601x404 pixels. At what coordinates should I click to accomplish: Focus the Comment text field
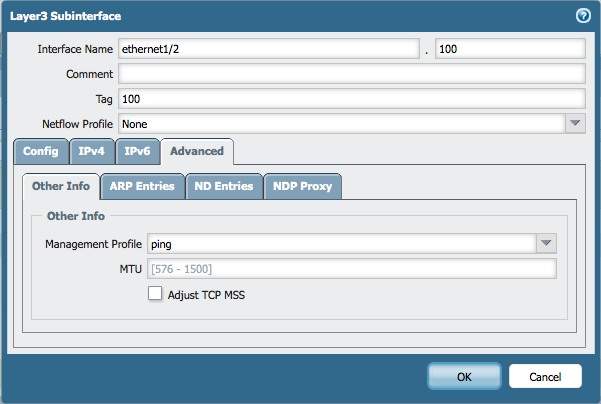[351, 74]
